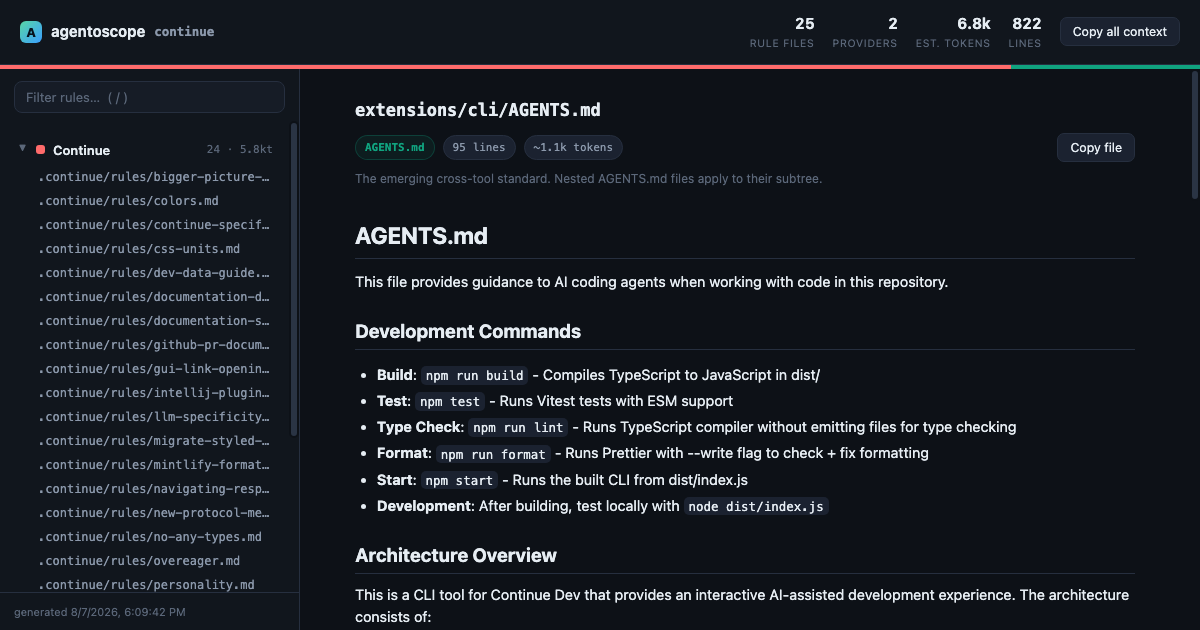The height and width of the screenshot is (630, 1200).
Task: Select .continue/rules/dev-data-guide rule
Action: [155, 273]
